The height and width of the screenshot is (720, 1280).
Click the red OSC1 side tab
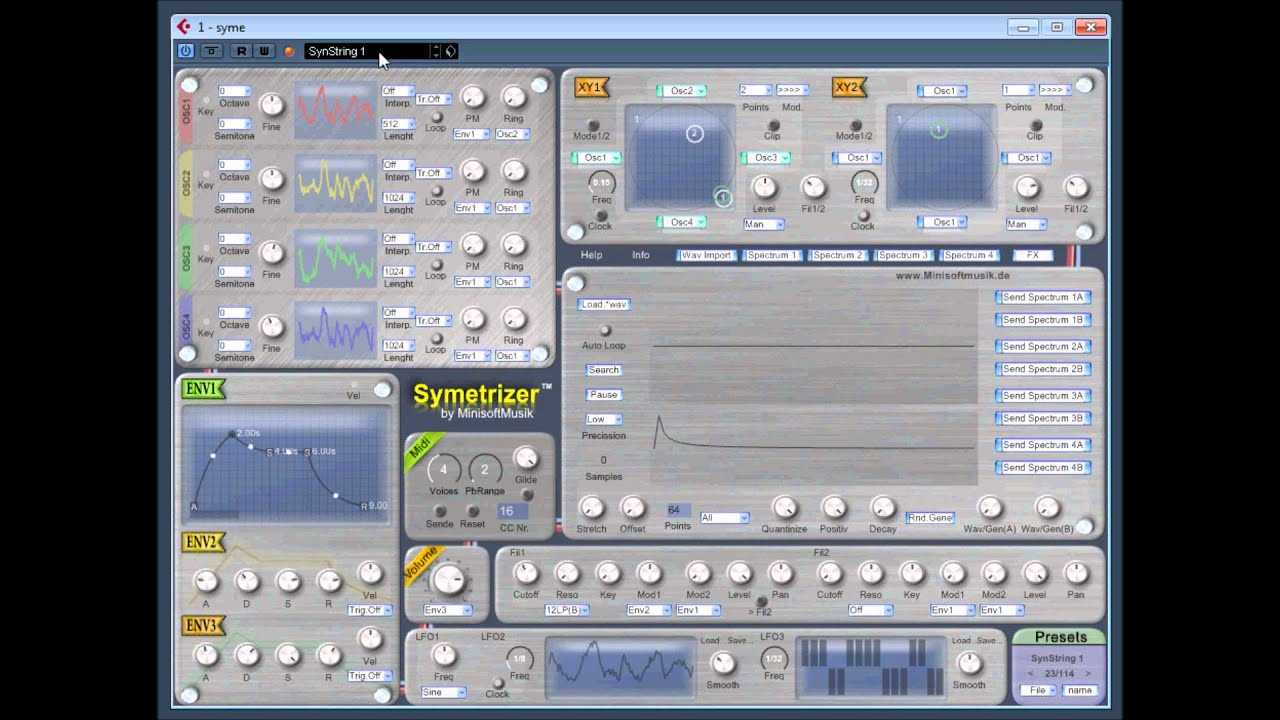pyautogui.click(x=186, y=111)
